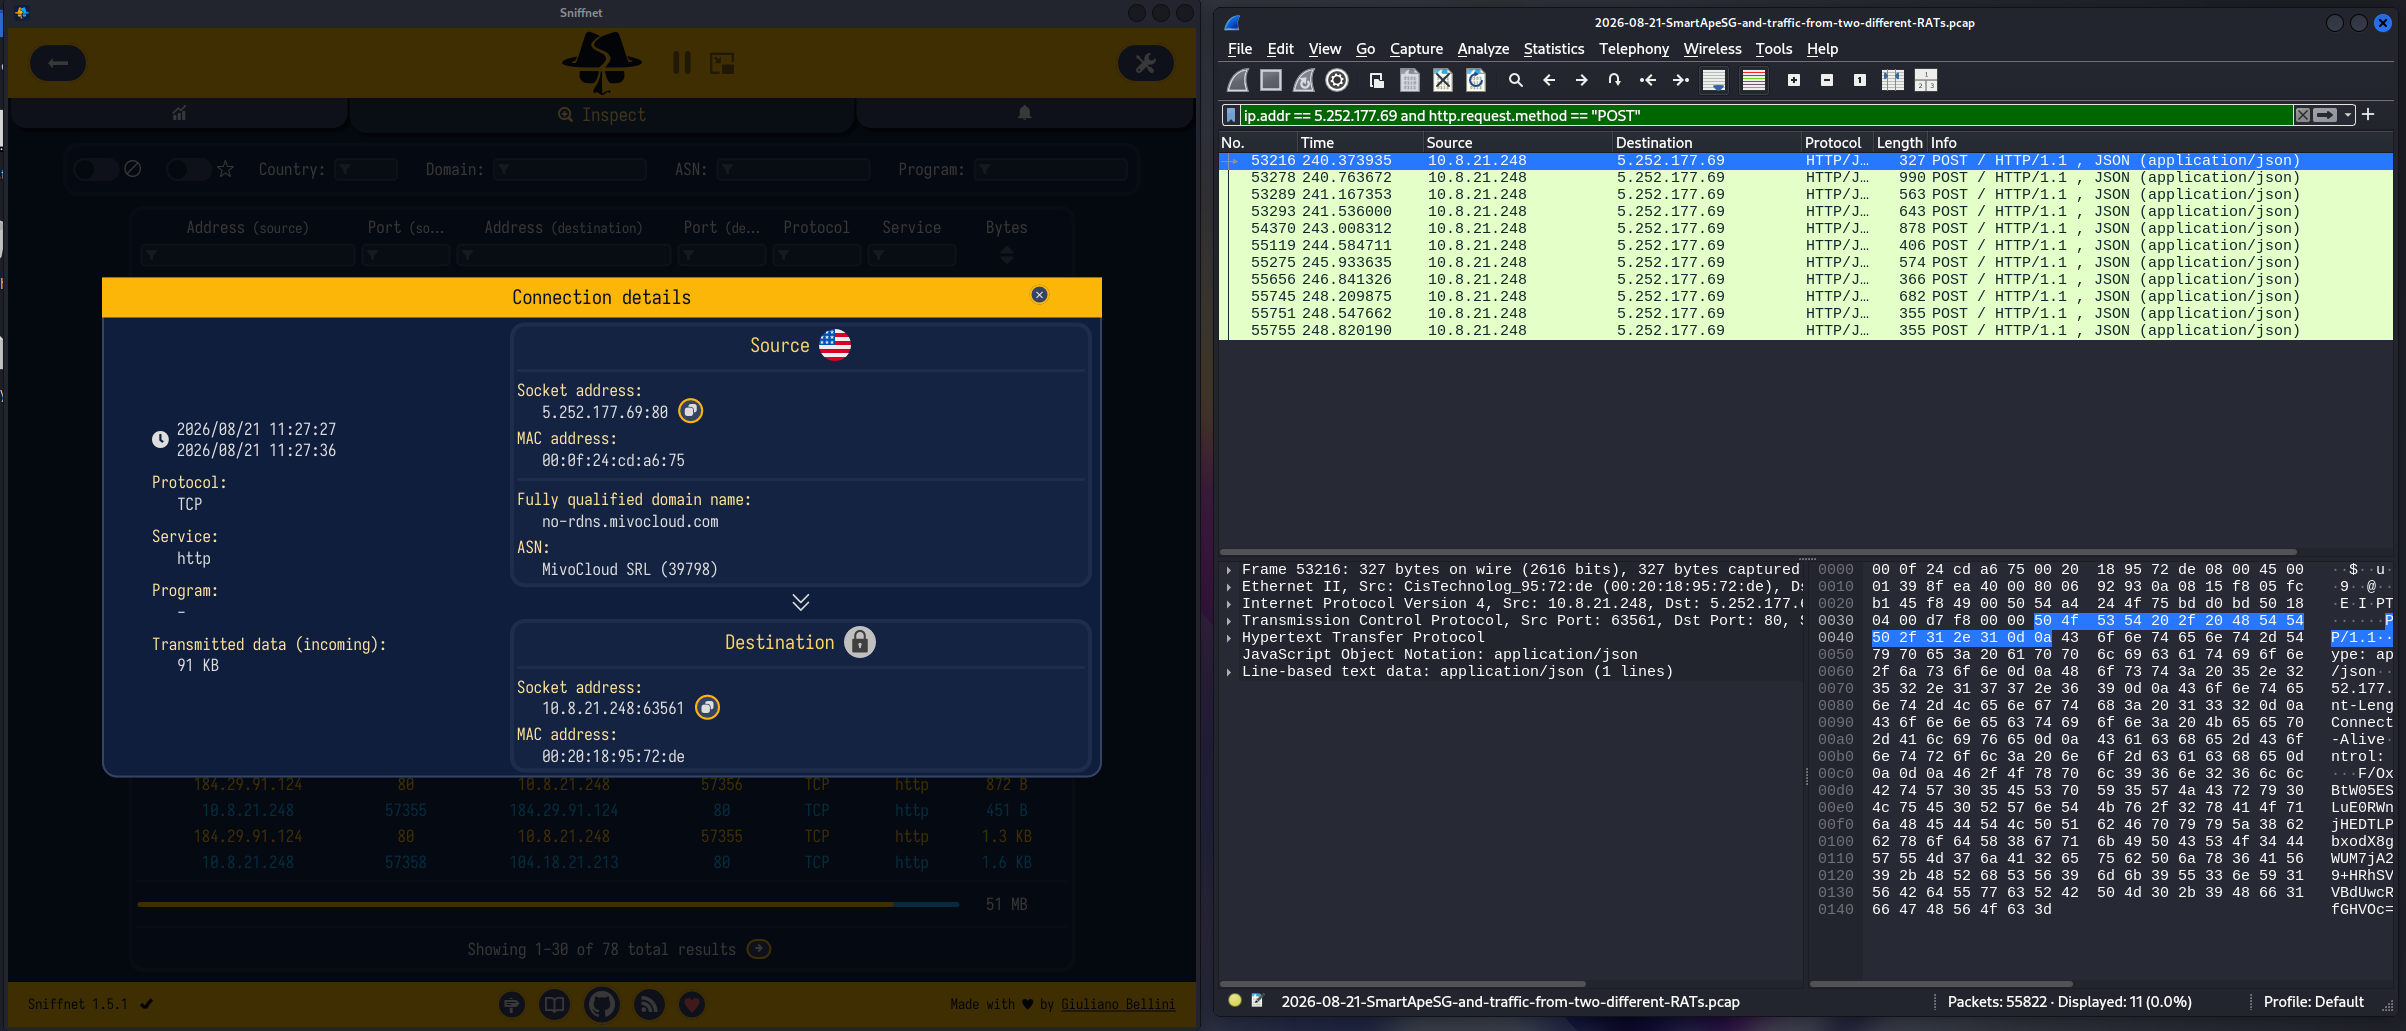Image resolution: width=2406 pixels, height=1031 pixels.
Task: Open the Statistics menu
Action: click(x=1554, y=49)
